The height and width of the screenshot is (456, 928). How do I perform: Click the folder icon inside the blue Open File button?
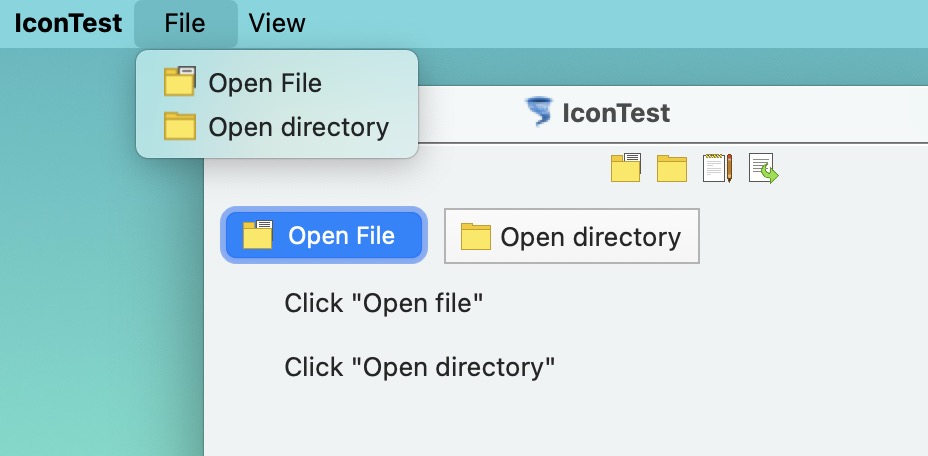[258, 235]
